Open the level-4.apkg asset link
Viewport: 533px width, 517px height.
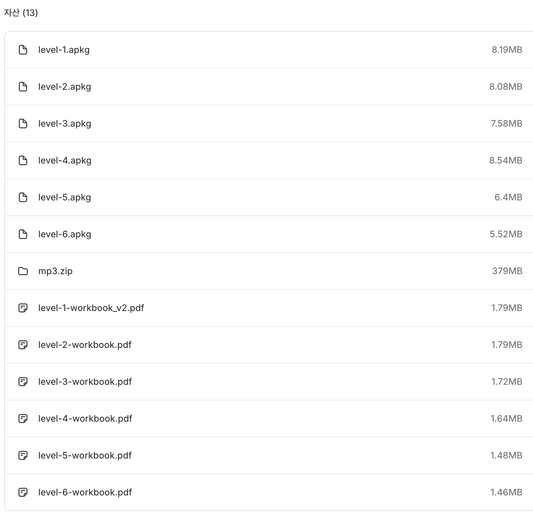click(x=65, y=161)
